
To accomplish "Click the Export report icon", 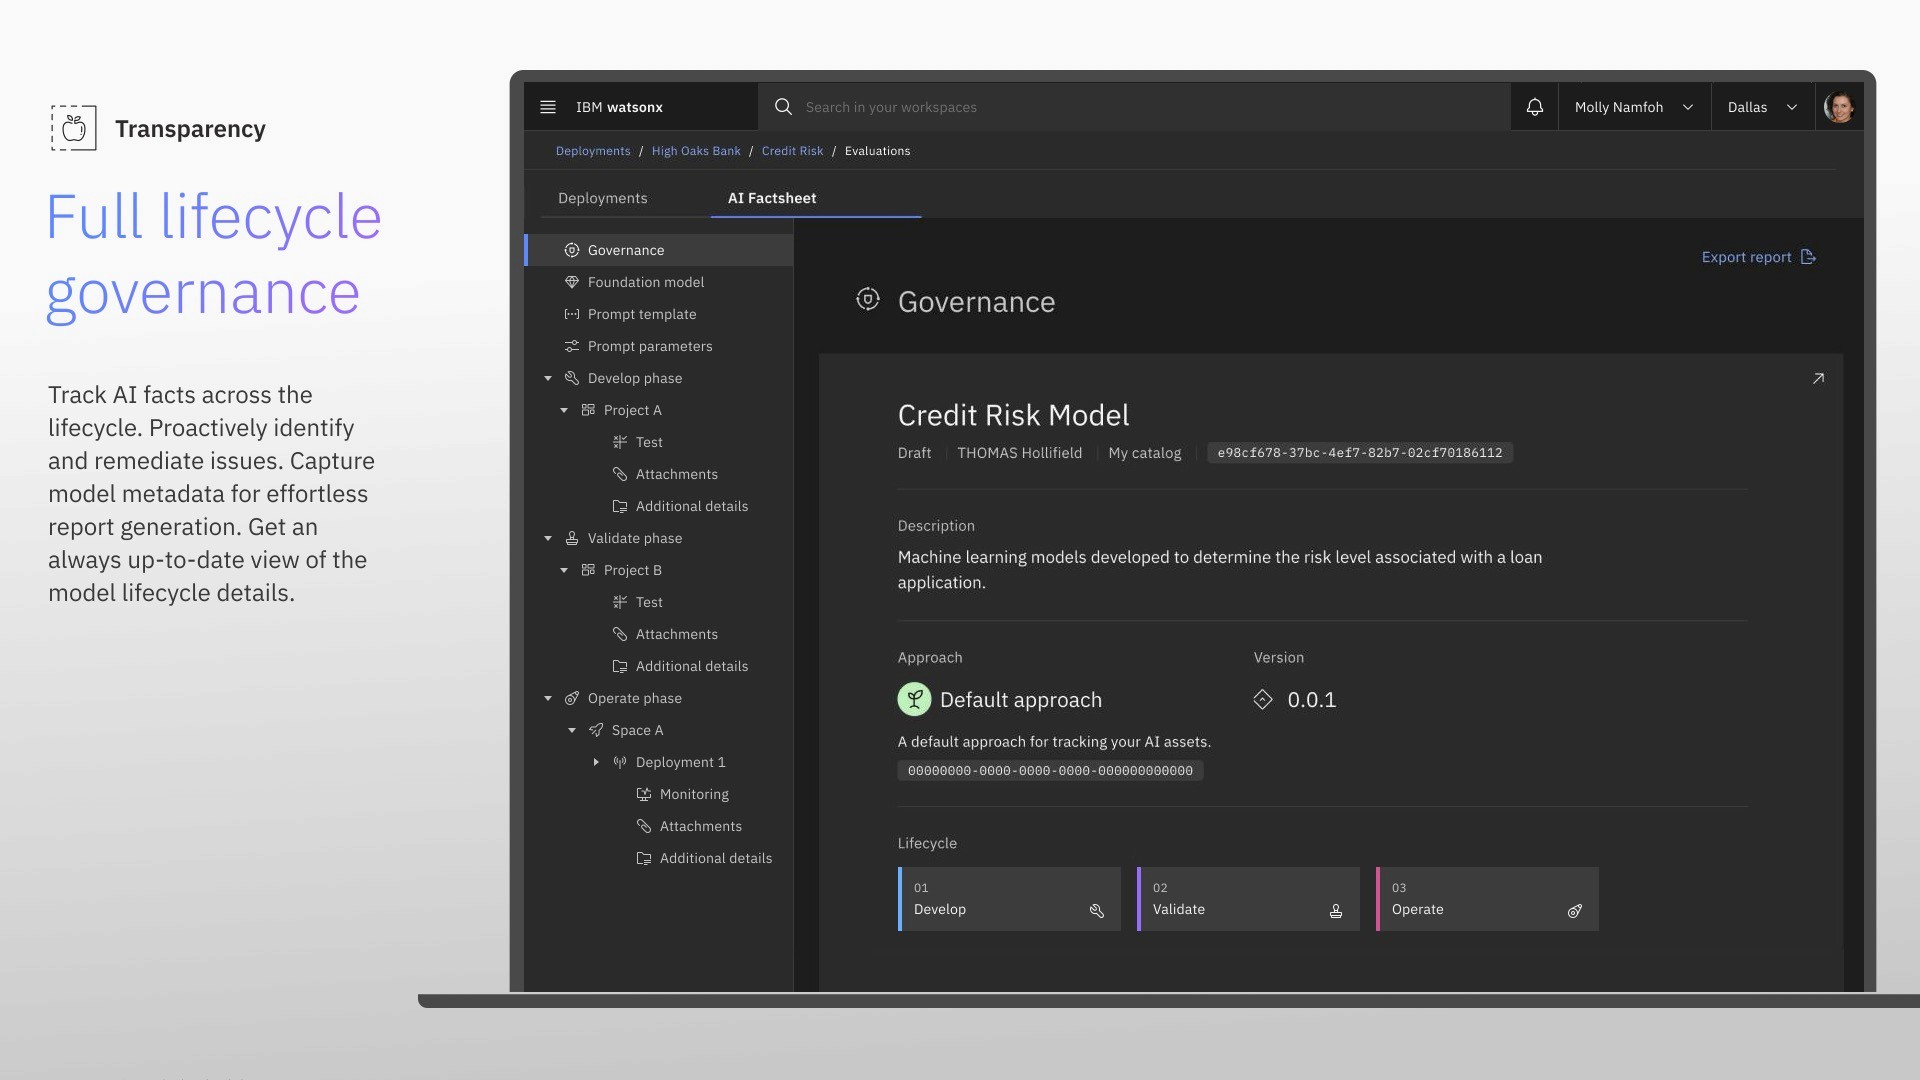I will [1808, 257].
